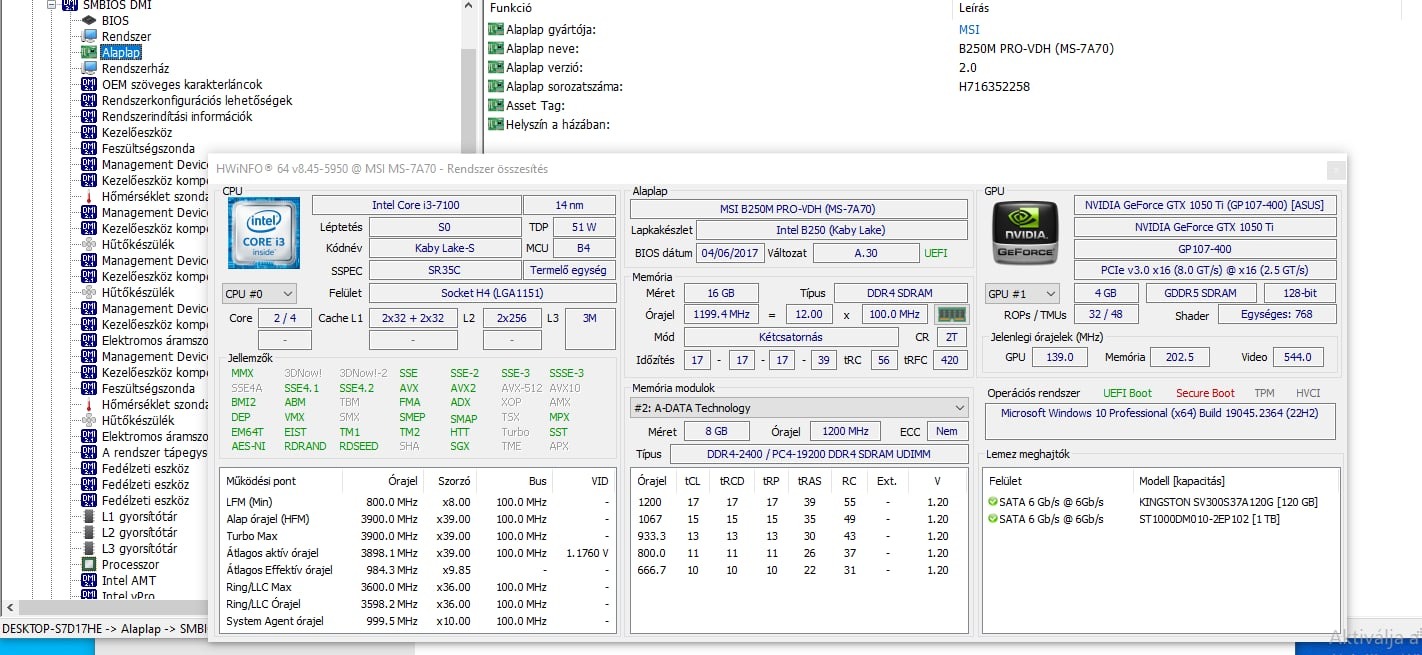Click the UEFI Boot label

[x=1127, y=393]
